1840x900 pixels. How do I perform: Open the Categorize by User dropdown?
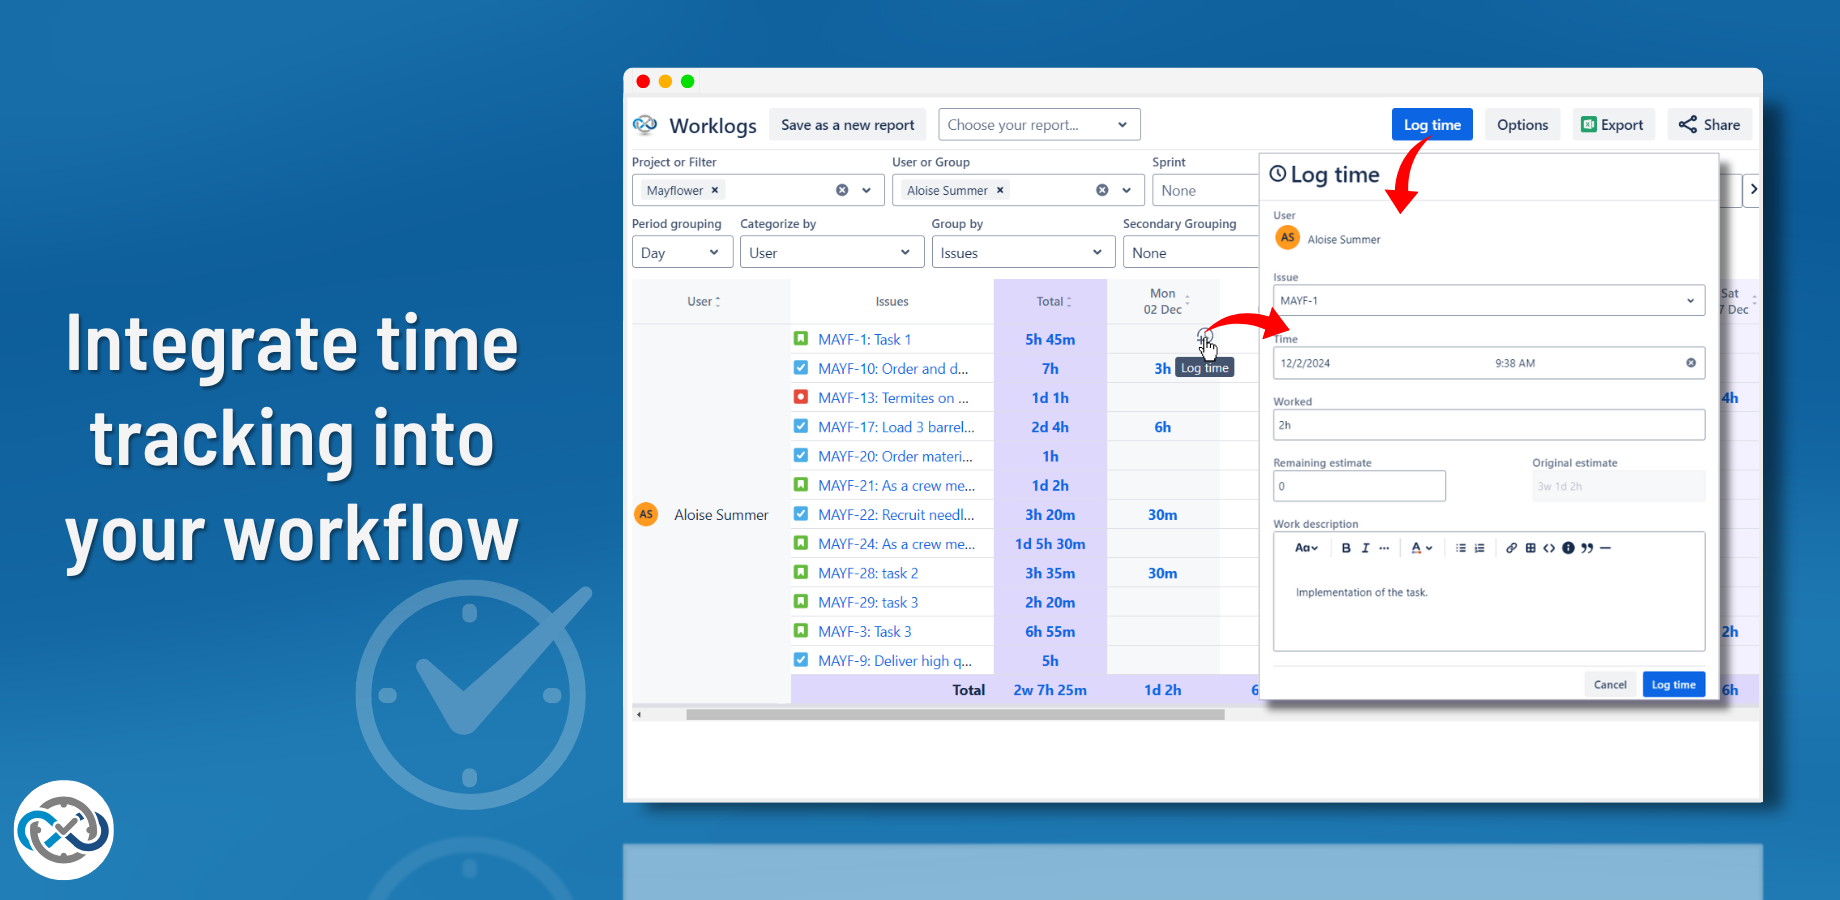(x=832, y=253)
